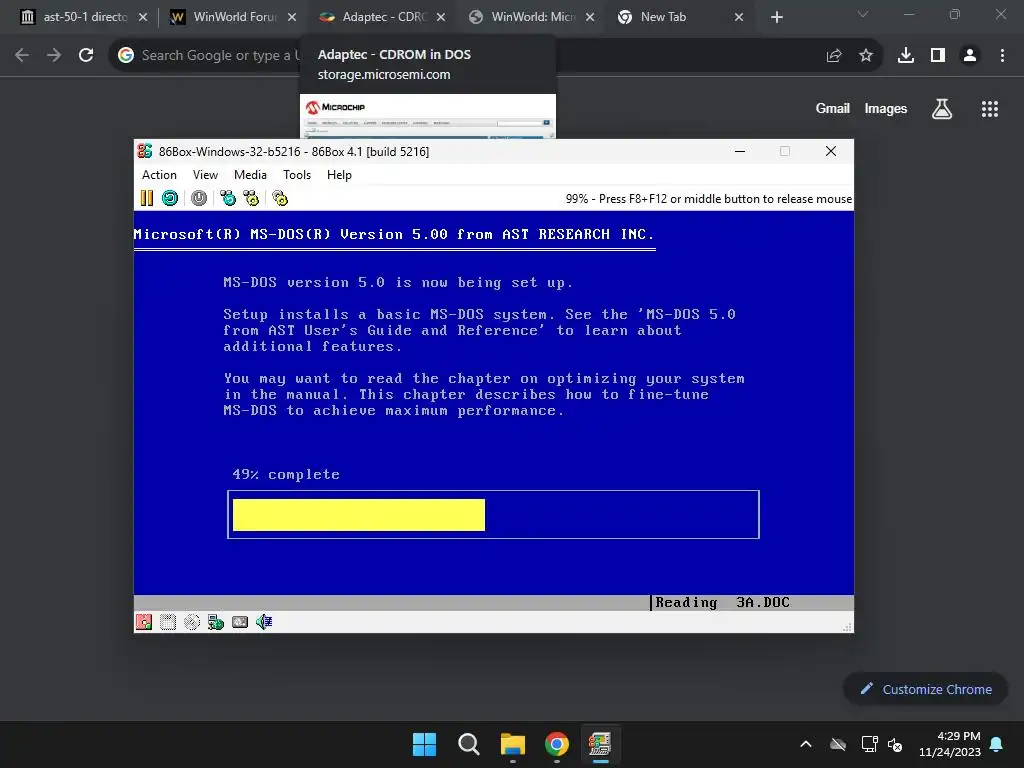This screenshot has height=768, width=1024.
Task: Pause the emulated machine in 86Box
Action: (x=147, y=198)
